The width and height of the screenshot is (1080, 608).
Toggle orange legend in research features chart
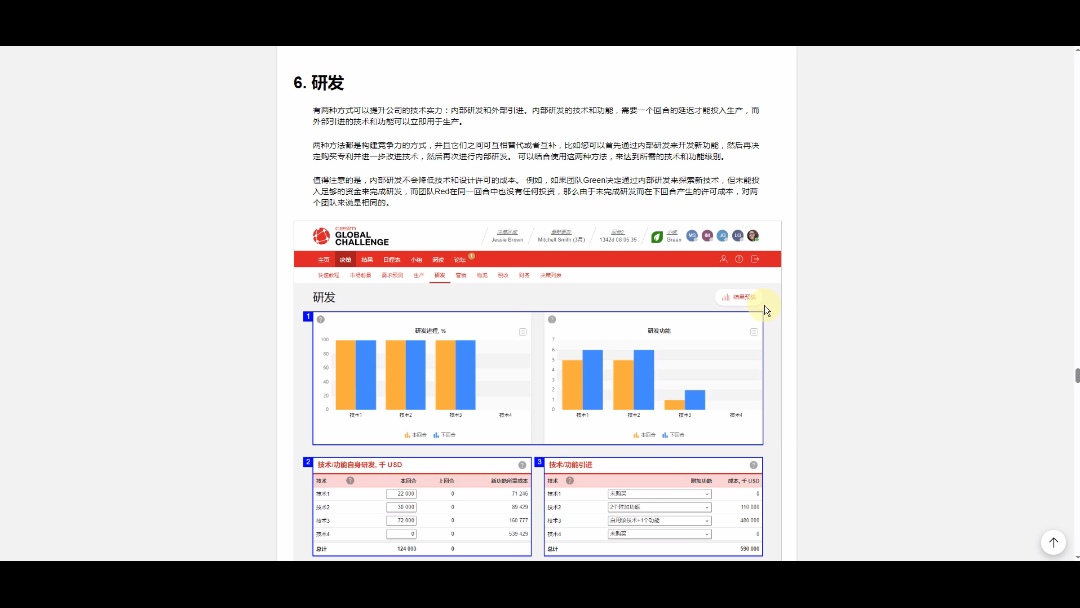(645, 435)
